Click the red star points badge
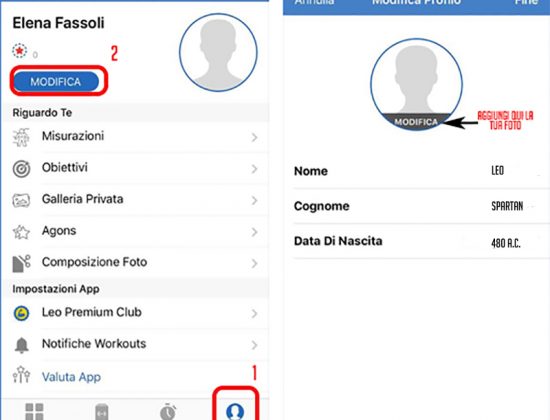Image resolution: width=550 pixels, height=420 pixels. click(x=20, y=51)
